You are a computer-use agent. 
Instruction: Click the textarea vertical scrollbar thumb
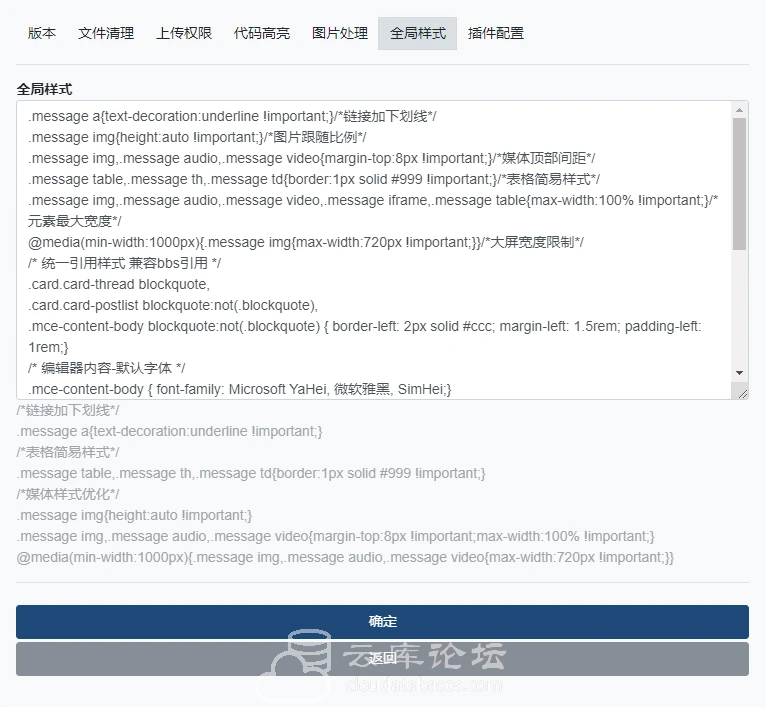click(x=740, y=184)
